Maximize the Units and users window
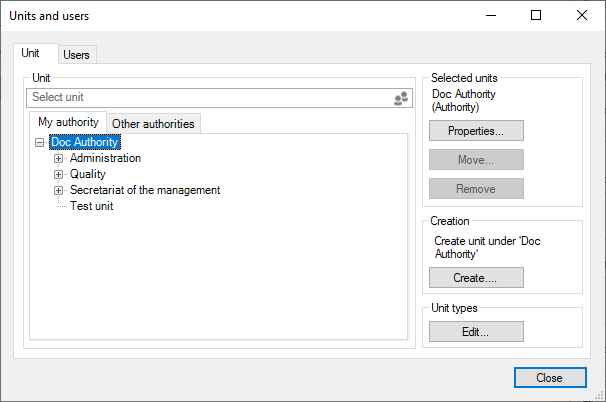Screen dimensions: 606x402 pos(536,15)
